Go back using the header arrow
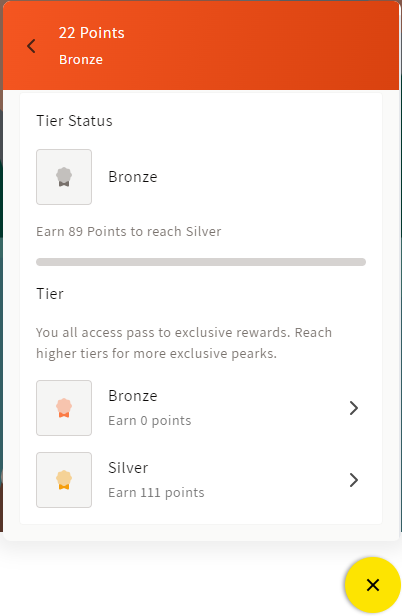This screenshot has height=616, width=402. click(31, 46)
